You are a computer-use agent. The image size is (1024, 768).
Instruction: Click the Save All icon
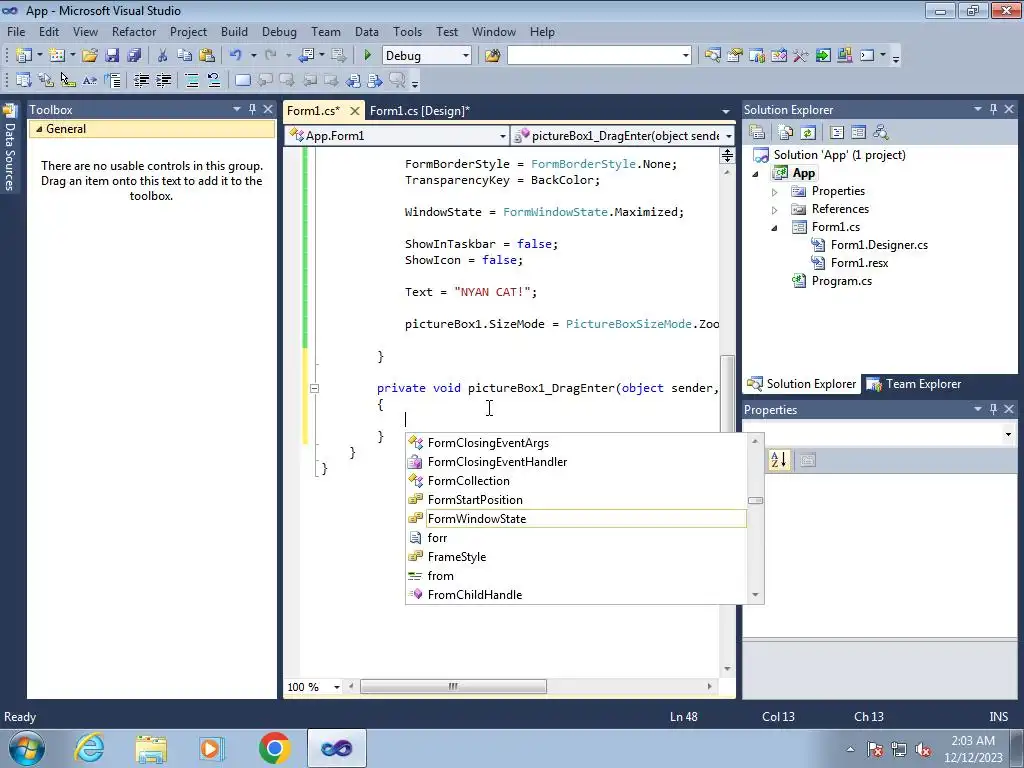coord(134,56)
